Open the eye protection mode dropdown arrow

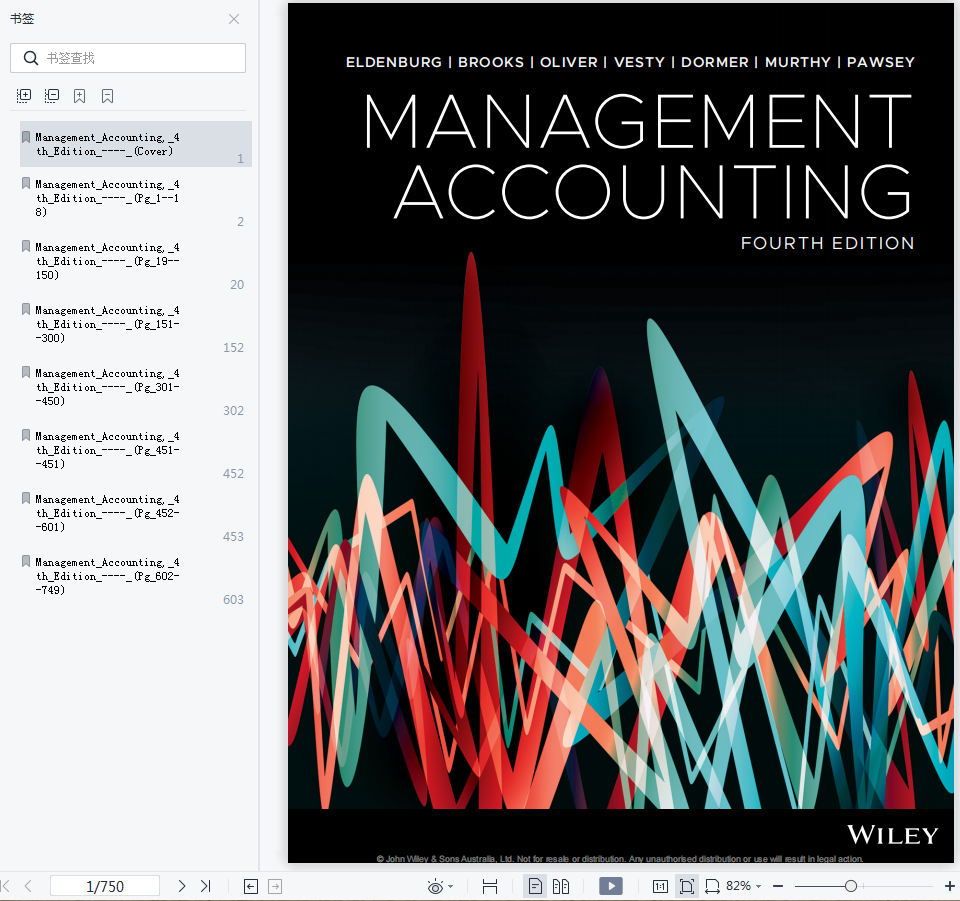[451, 886]
